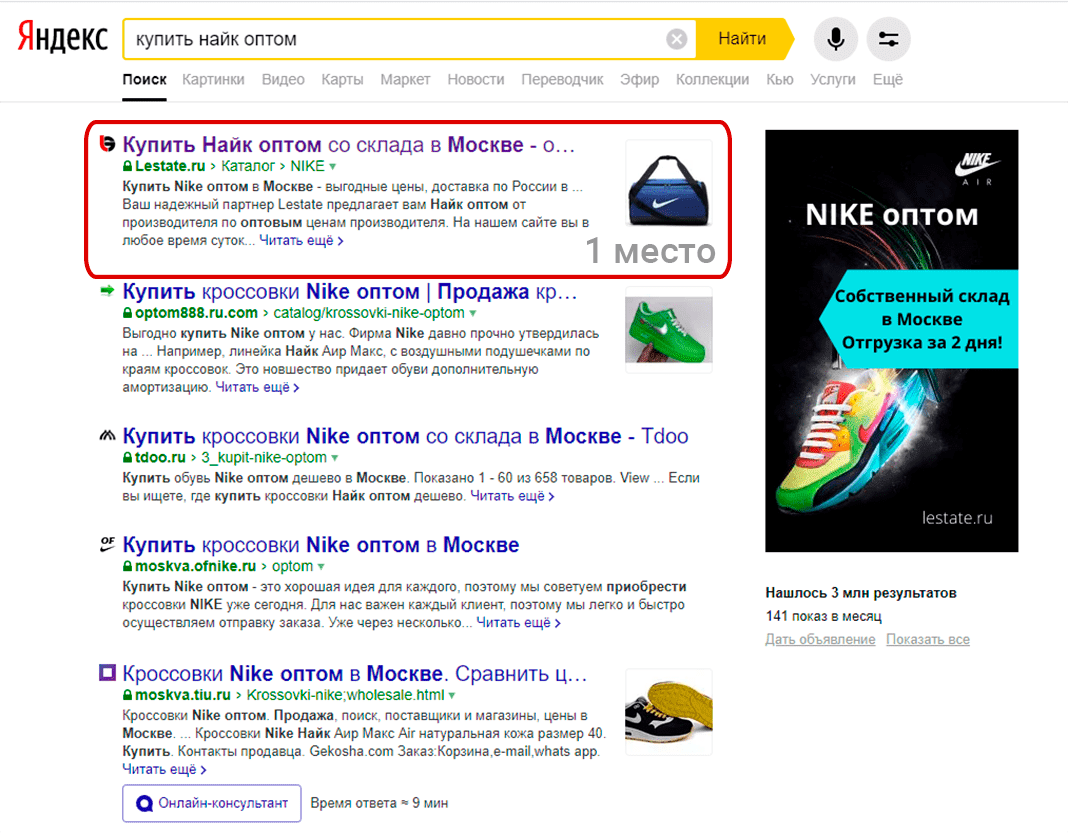Click the Krossovki-nike;wholesale.html path link

[345, 695]
